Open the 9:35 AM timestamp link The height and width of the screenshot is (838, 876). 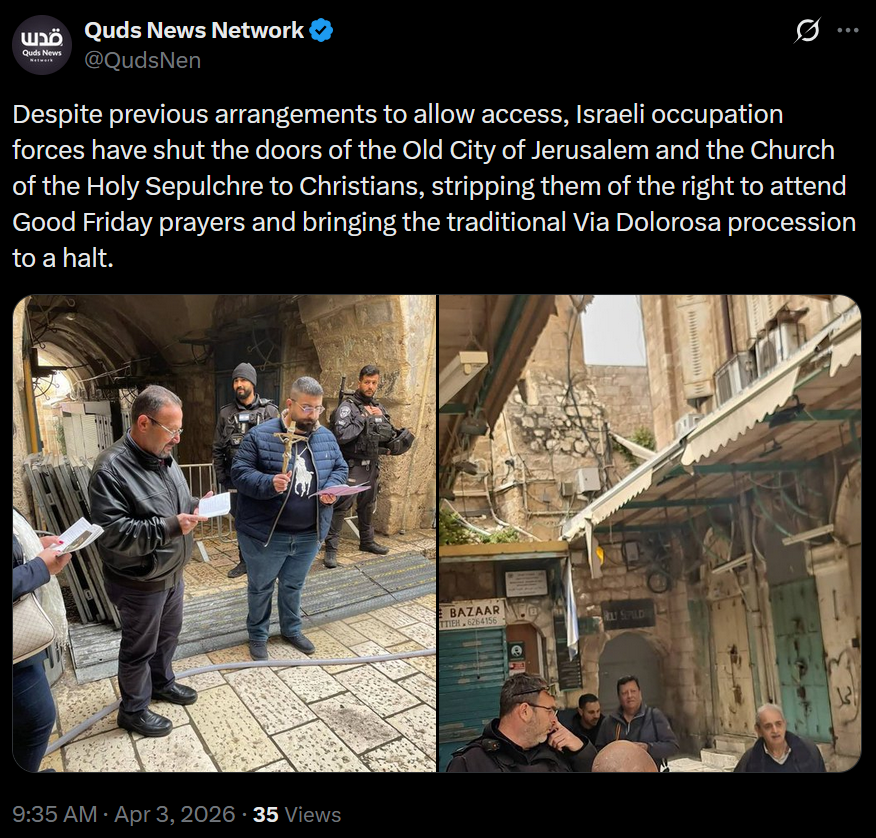click(x=55, y=814)
